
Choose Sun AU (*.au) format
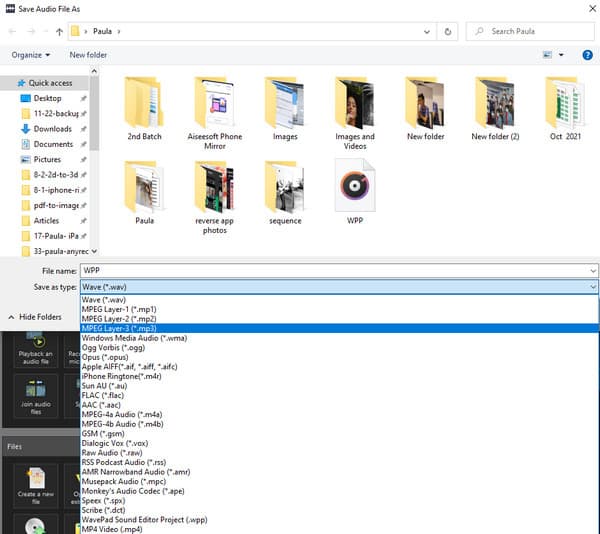(339, 386)
